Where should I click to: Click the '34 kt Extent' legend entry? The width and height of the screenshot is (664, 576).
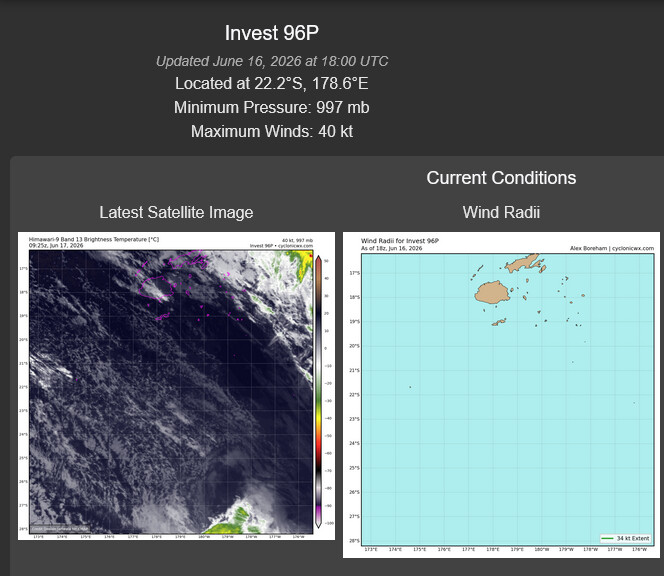(x=625, y=538)
